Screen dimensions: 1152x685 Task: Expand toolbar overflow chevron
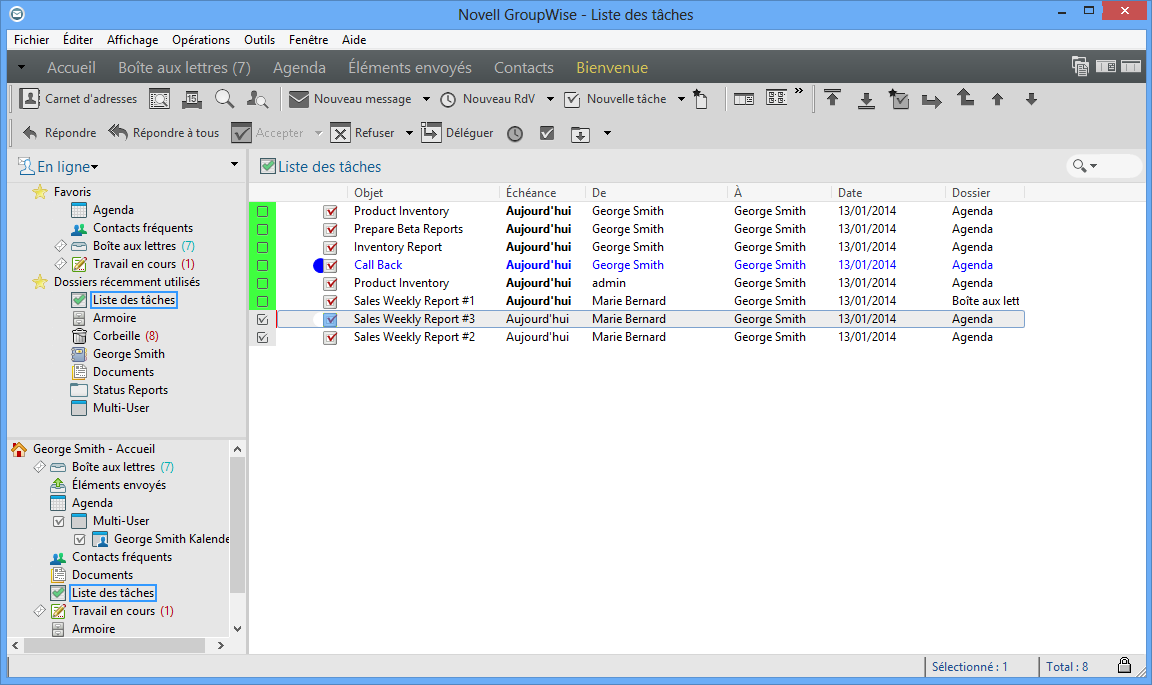799,91
